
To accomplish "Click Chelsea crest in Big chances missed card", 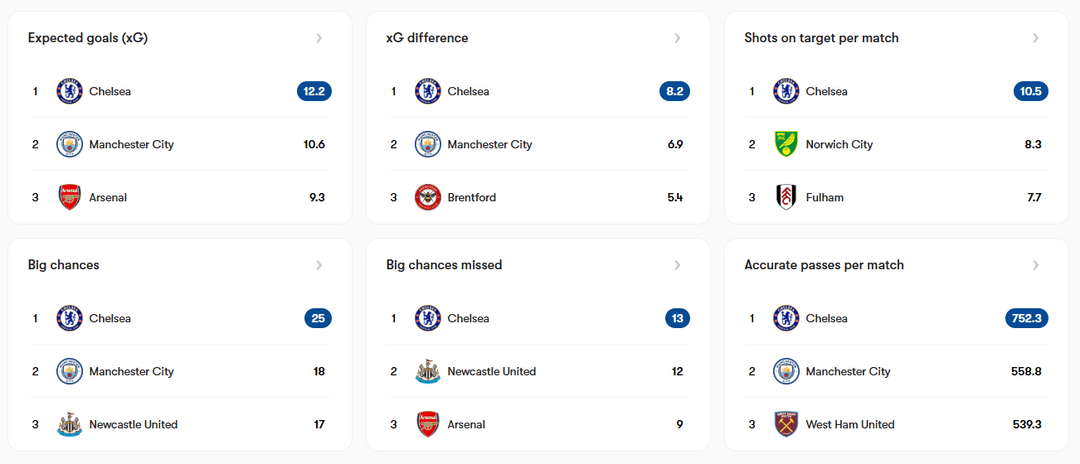I will (428, 318).
